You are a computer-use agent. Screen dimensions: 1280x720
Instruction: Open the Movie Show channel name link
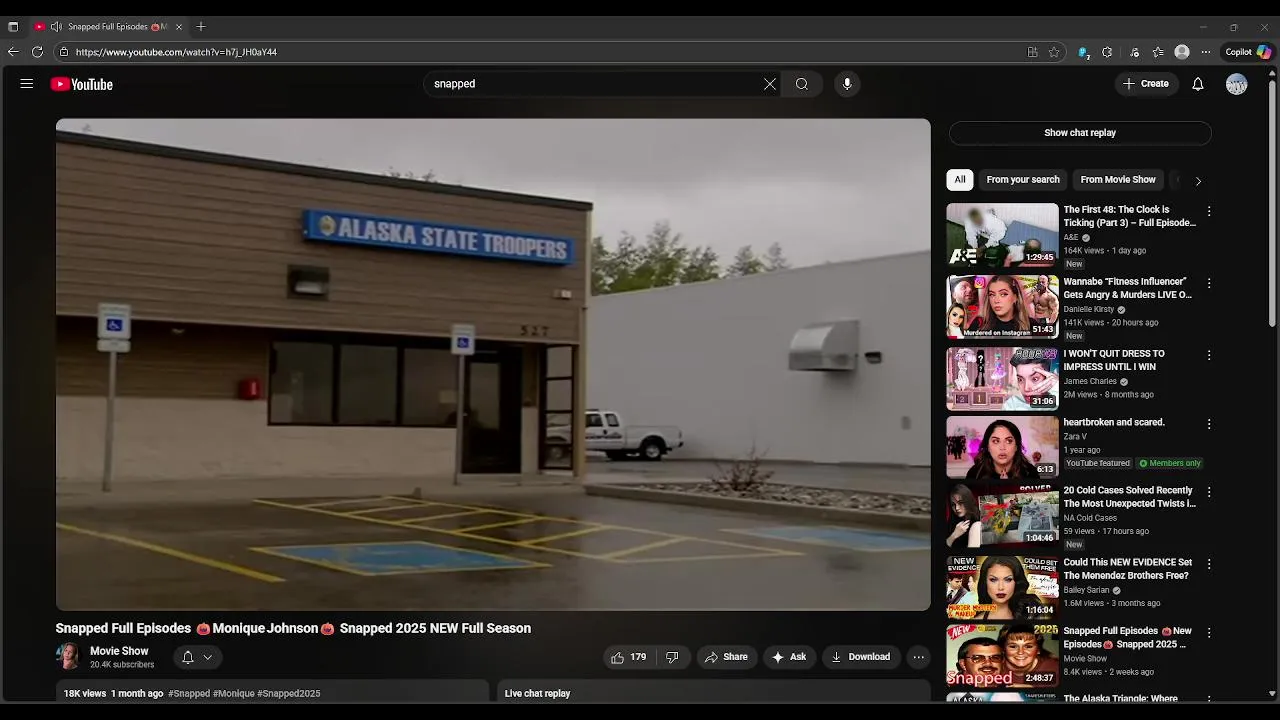coord(119,651)
